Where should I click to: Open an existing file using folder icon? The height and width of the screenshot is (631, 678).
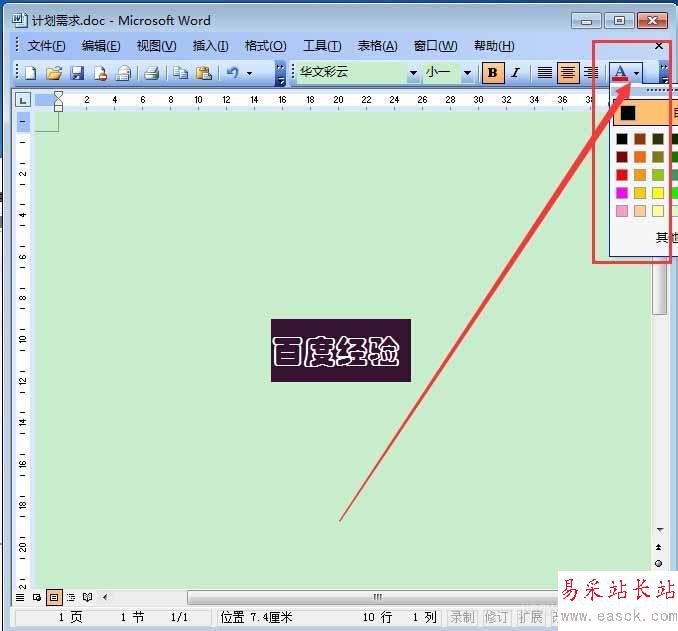pyautogui.click(x=54, y=73)
